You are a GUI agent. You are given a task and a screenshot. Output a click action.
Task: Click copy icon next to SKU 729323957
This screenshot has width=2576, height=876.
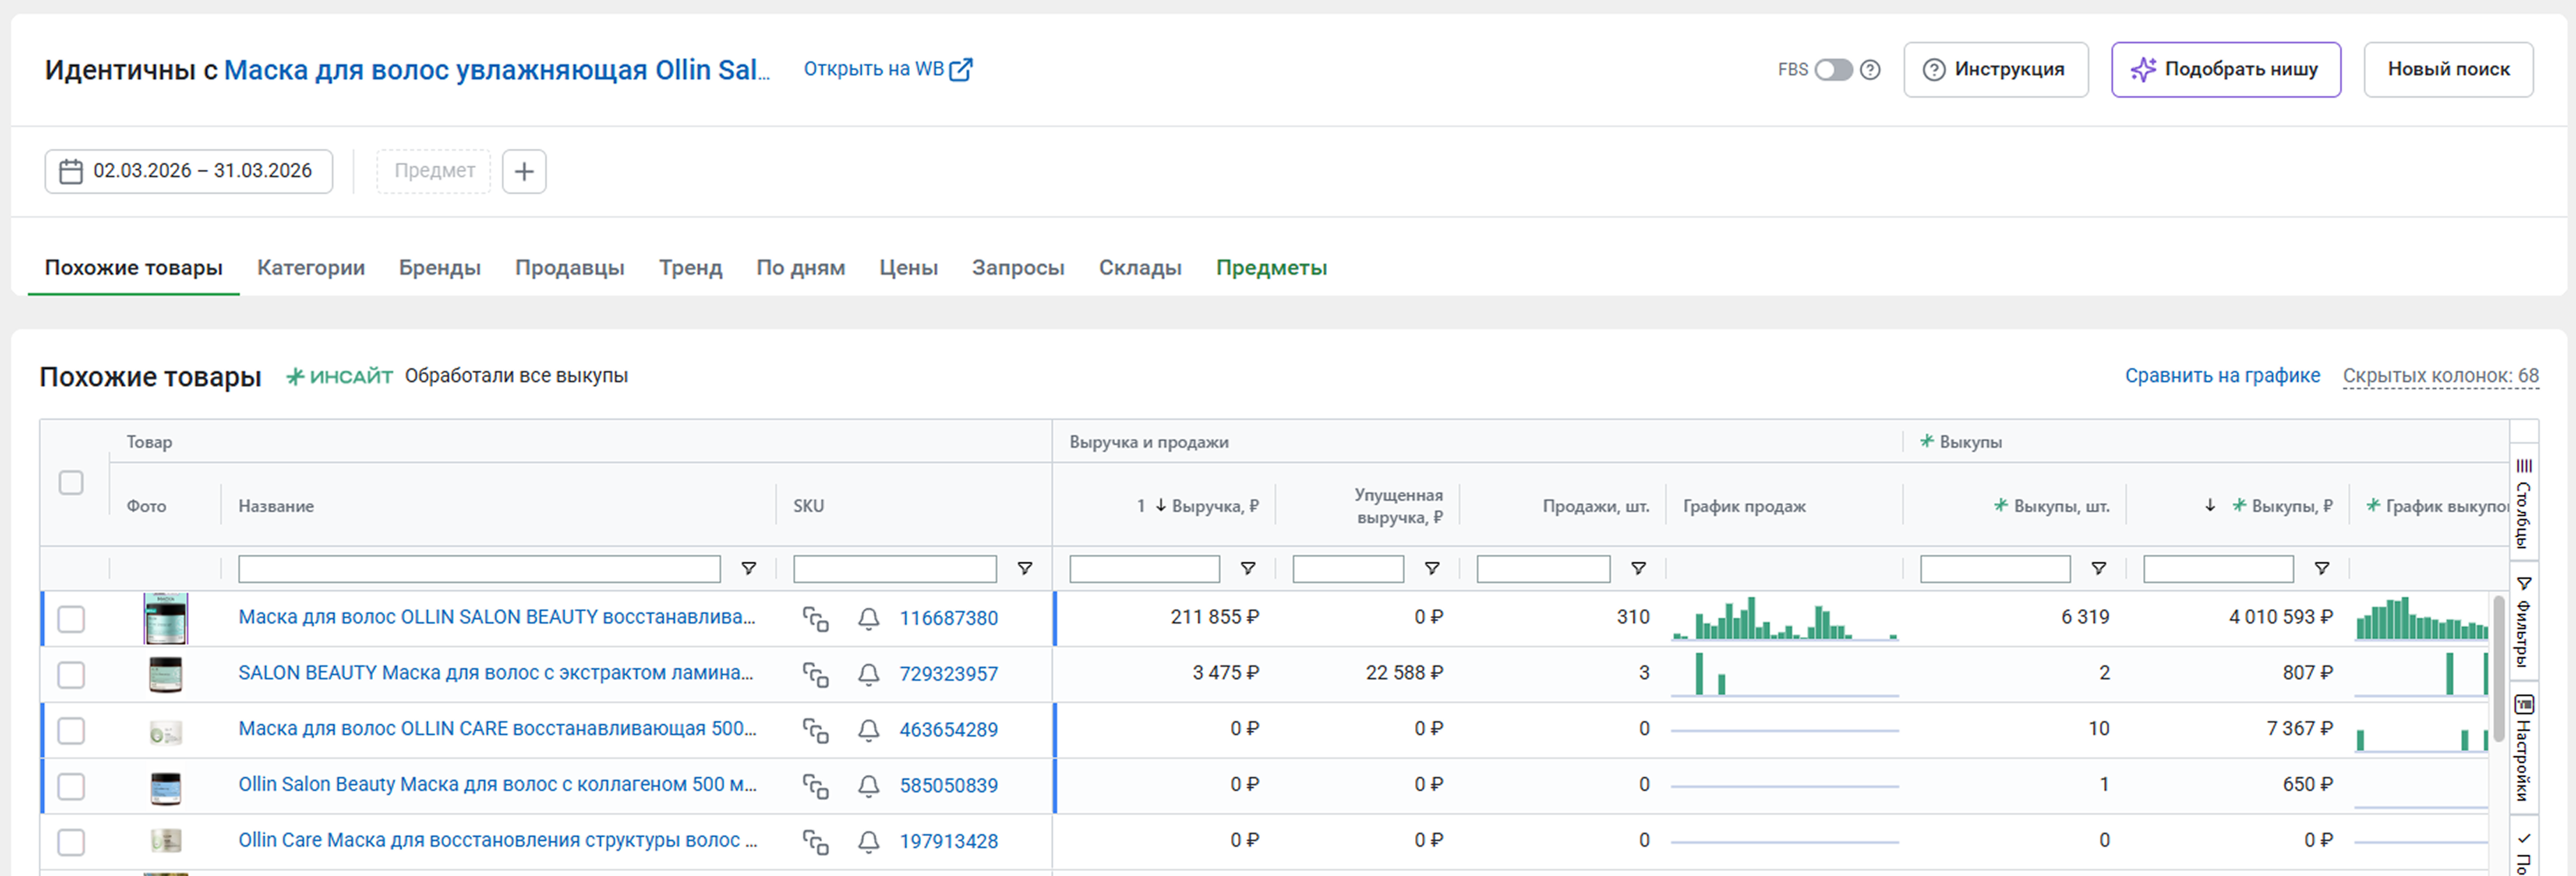[x=815, y=674]
